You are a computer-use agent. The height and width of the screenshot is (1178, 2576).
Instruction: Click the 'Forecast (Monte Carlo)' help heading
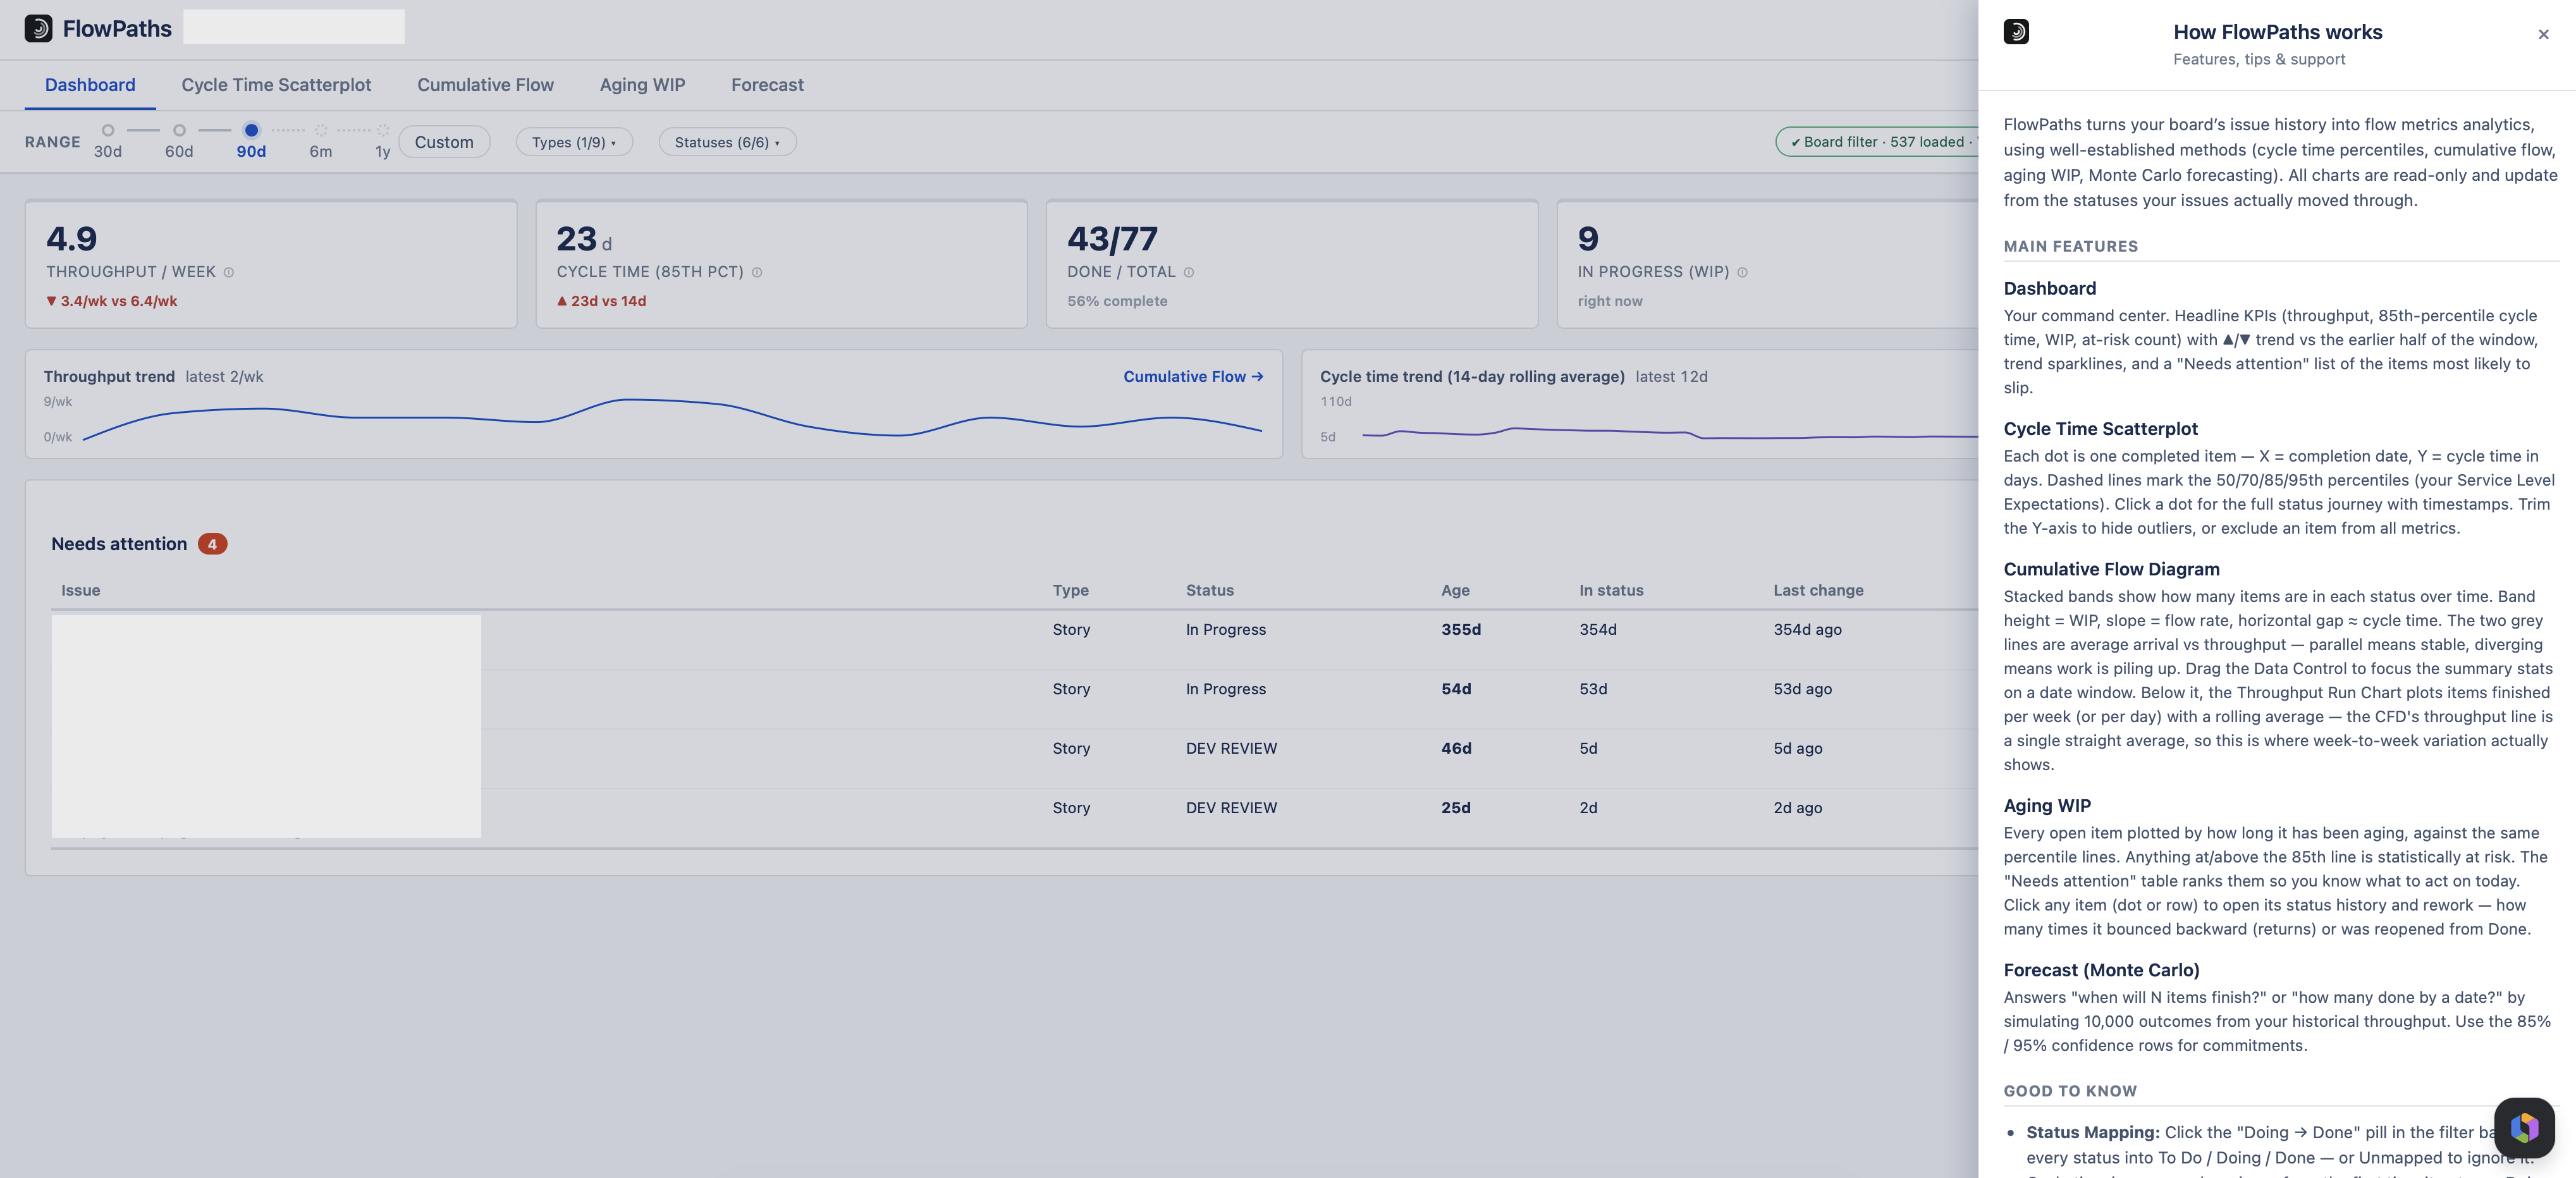click(2101, 970)
